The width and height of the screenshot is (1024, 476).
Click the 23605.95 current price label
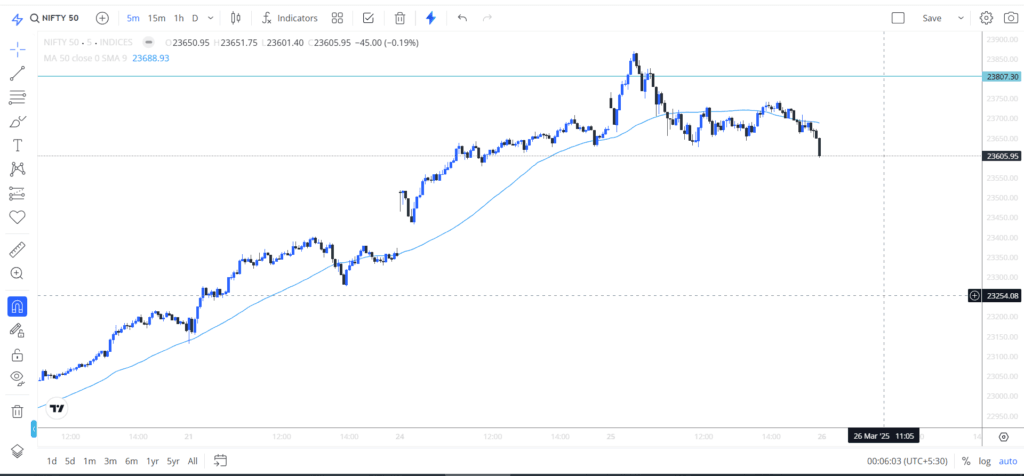coord(1002,156)
